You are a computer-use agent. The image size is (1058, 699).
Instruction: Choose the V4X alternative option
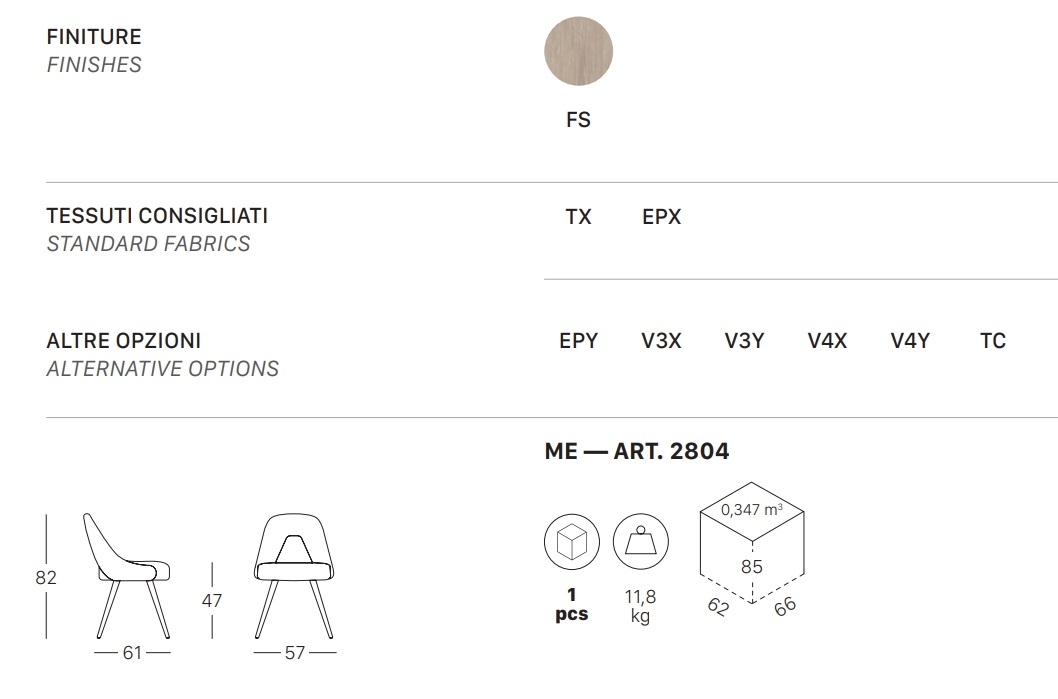[827, 341]
